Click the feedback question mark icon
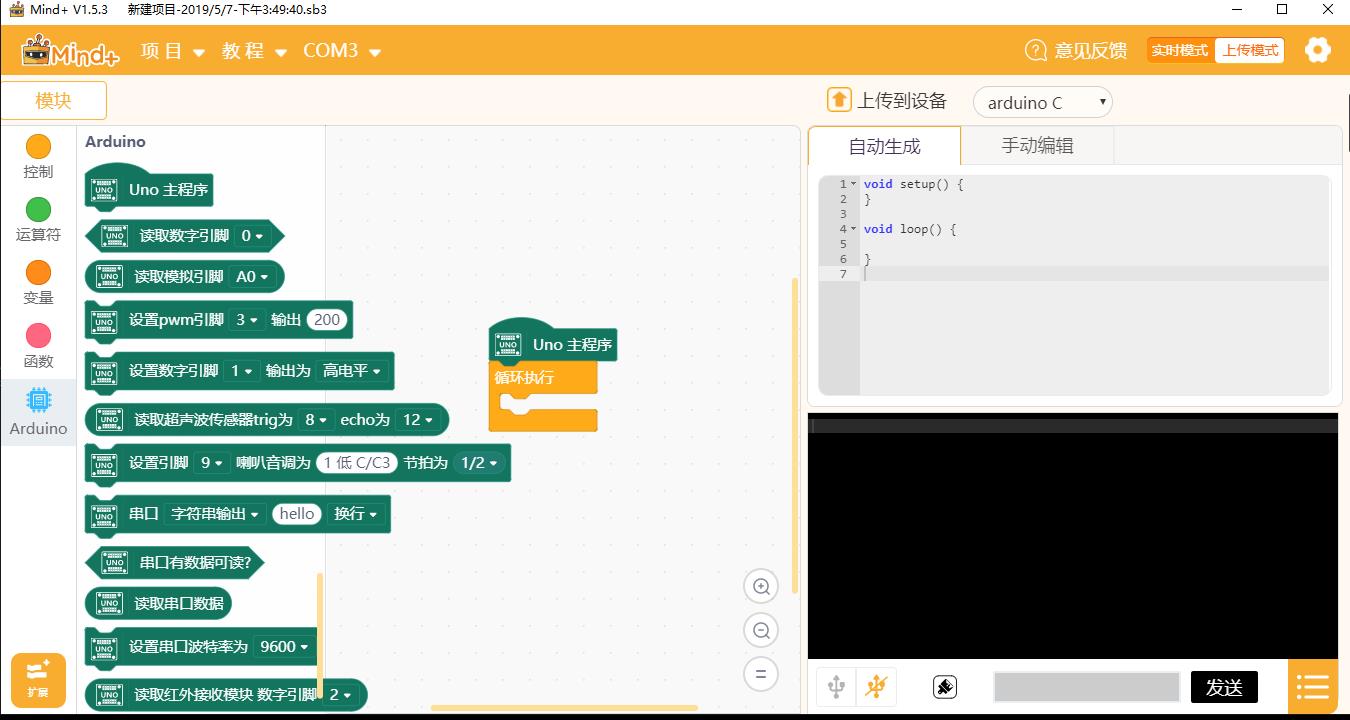Viewport: 1350px width, 720px height. coord(1036,50)
